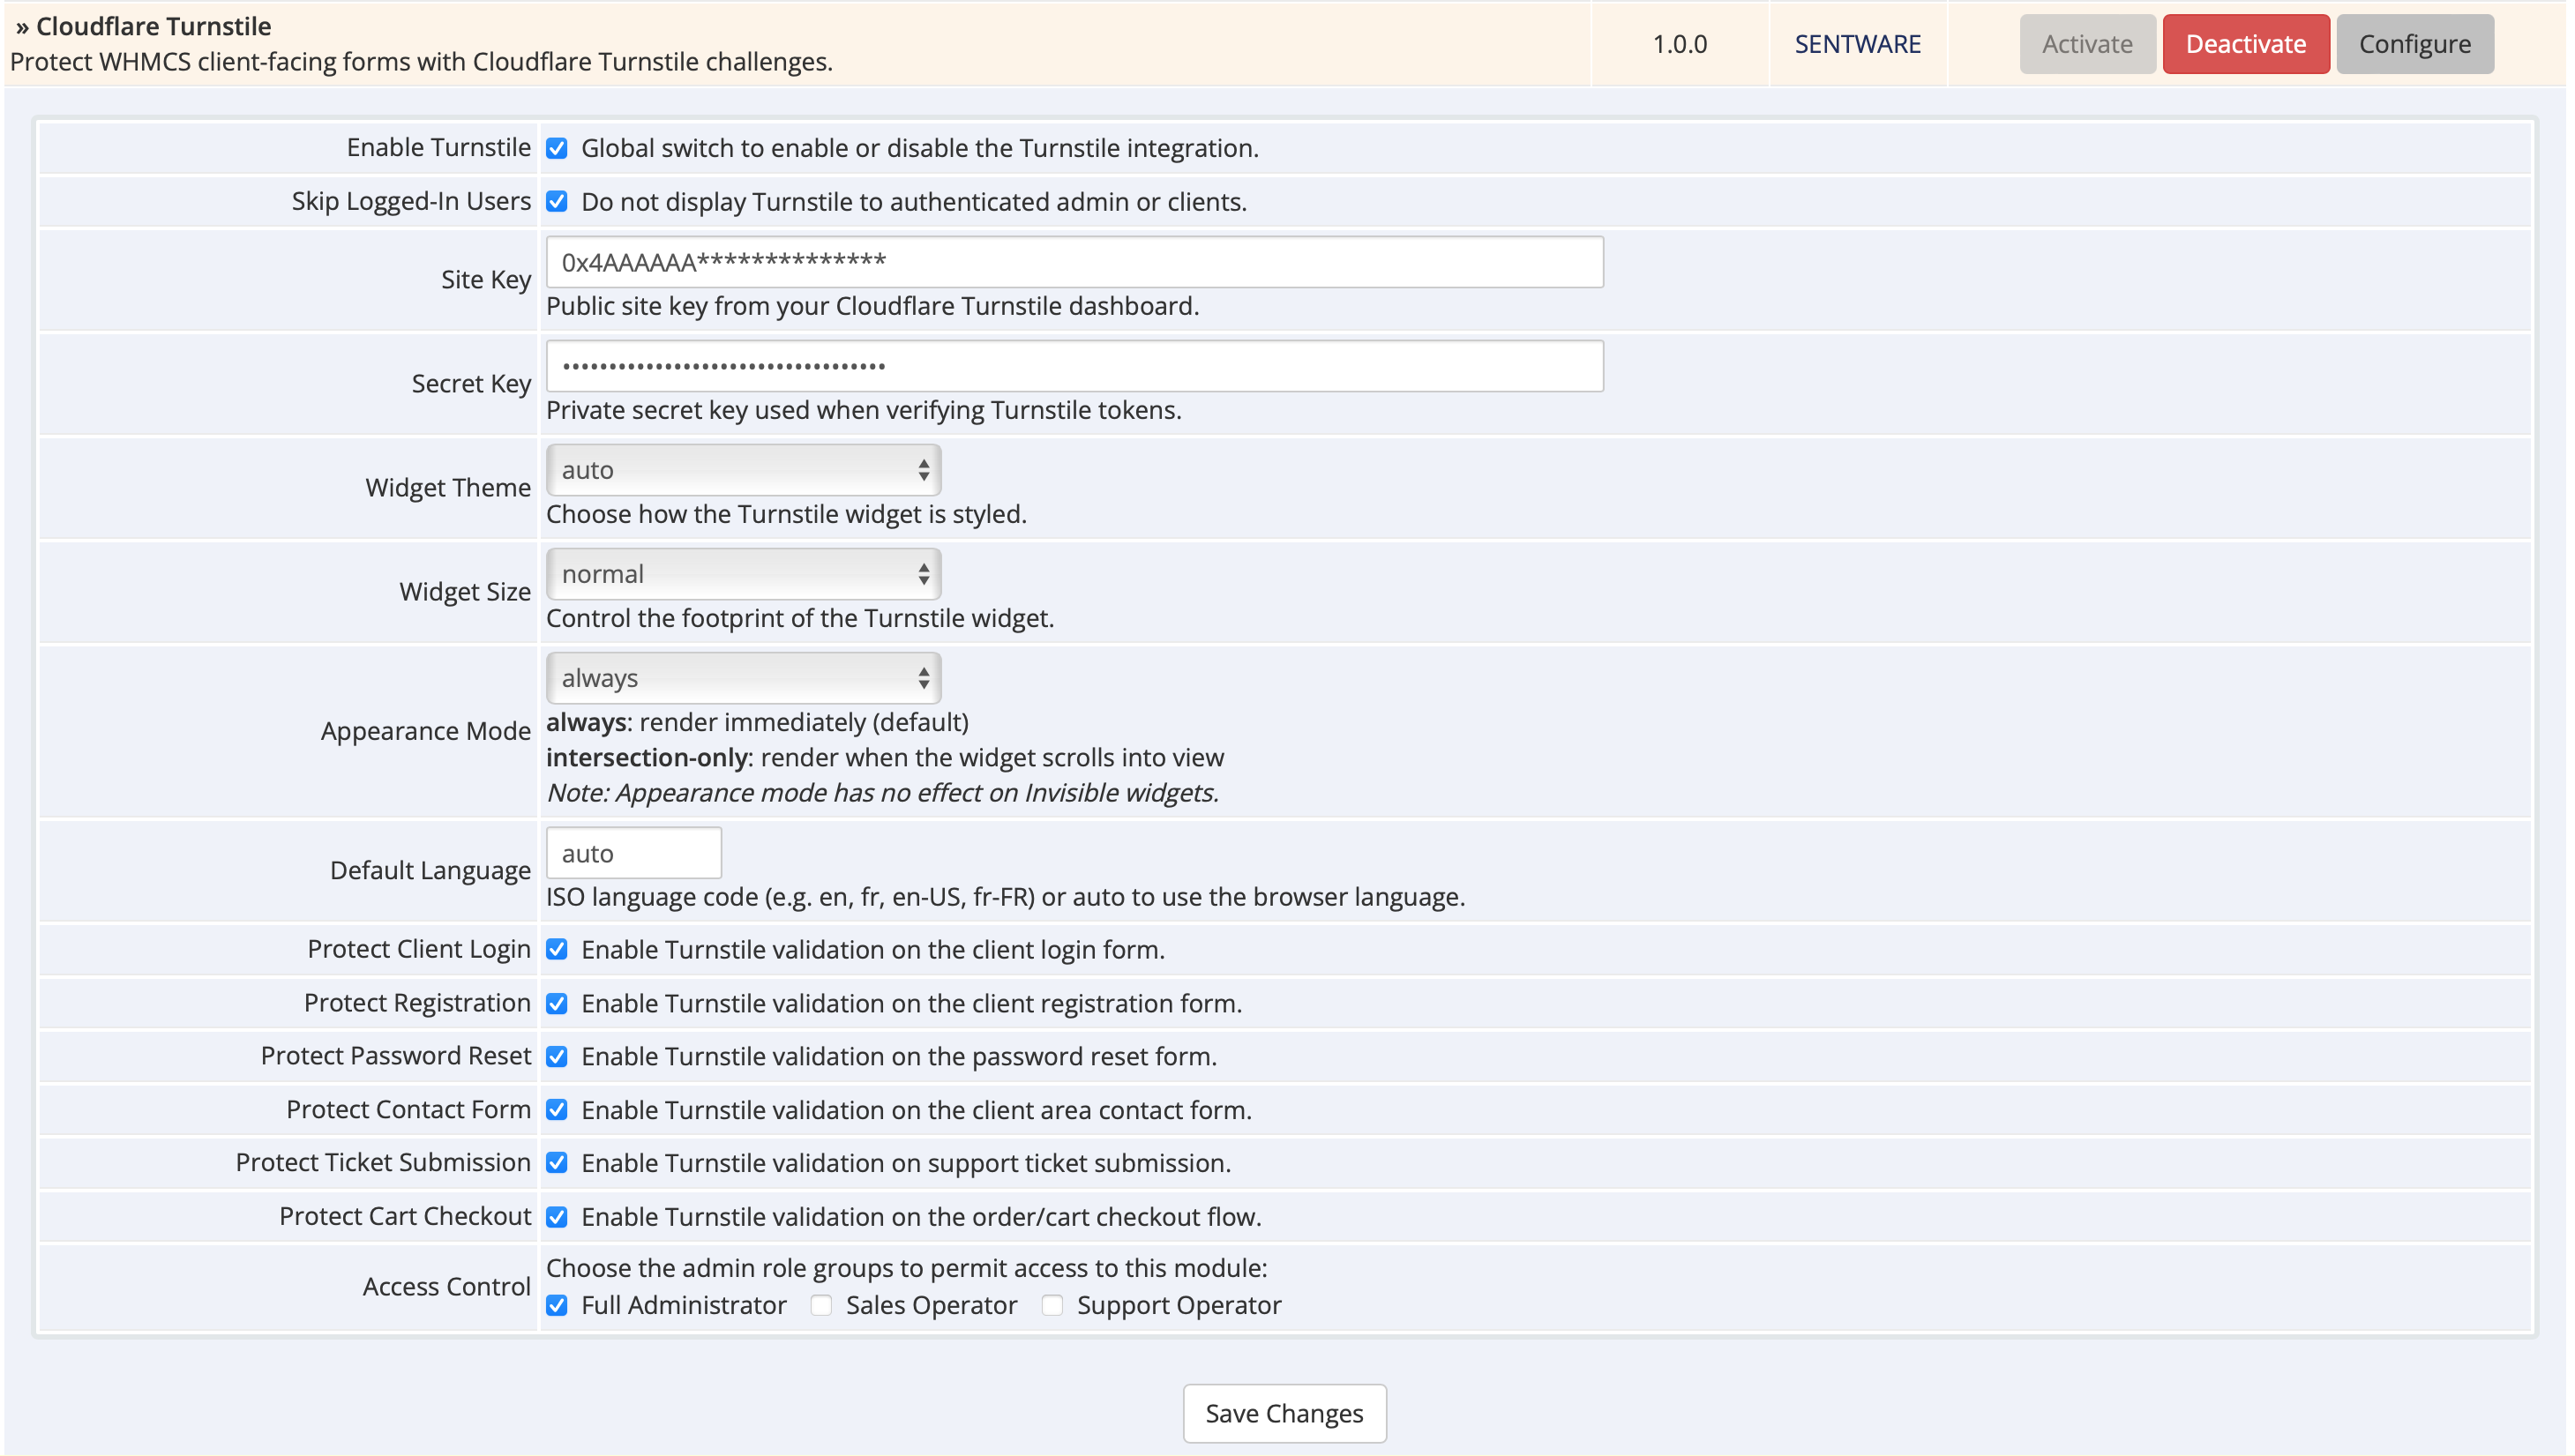The width and height of the screenshot is (2575, 1456).
Task: Uncheck Full Administrator access checkbox
Action: (x=557, y=1305)
